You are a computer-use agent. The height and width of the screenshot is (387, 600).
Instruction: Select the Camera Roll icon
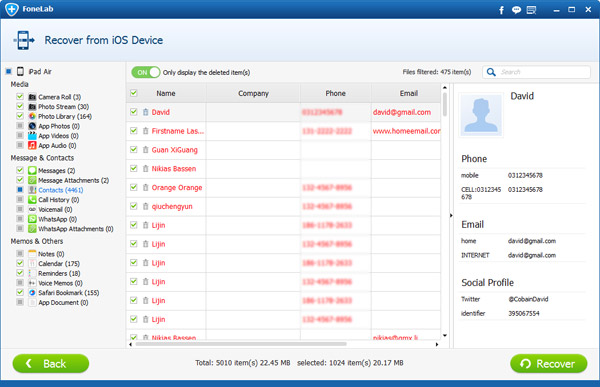point(33,97)
